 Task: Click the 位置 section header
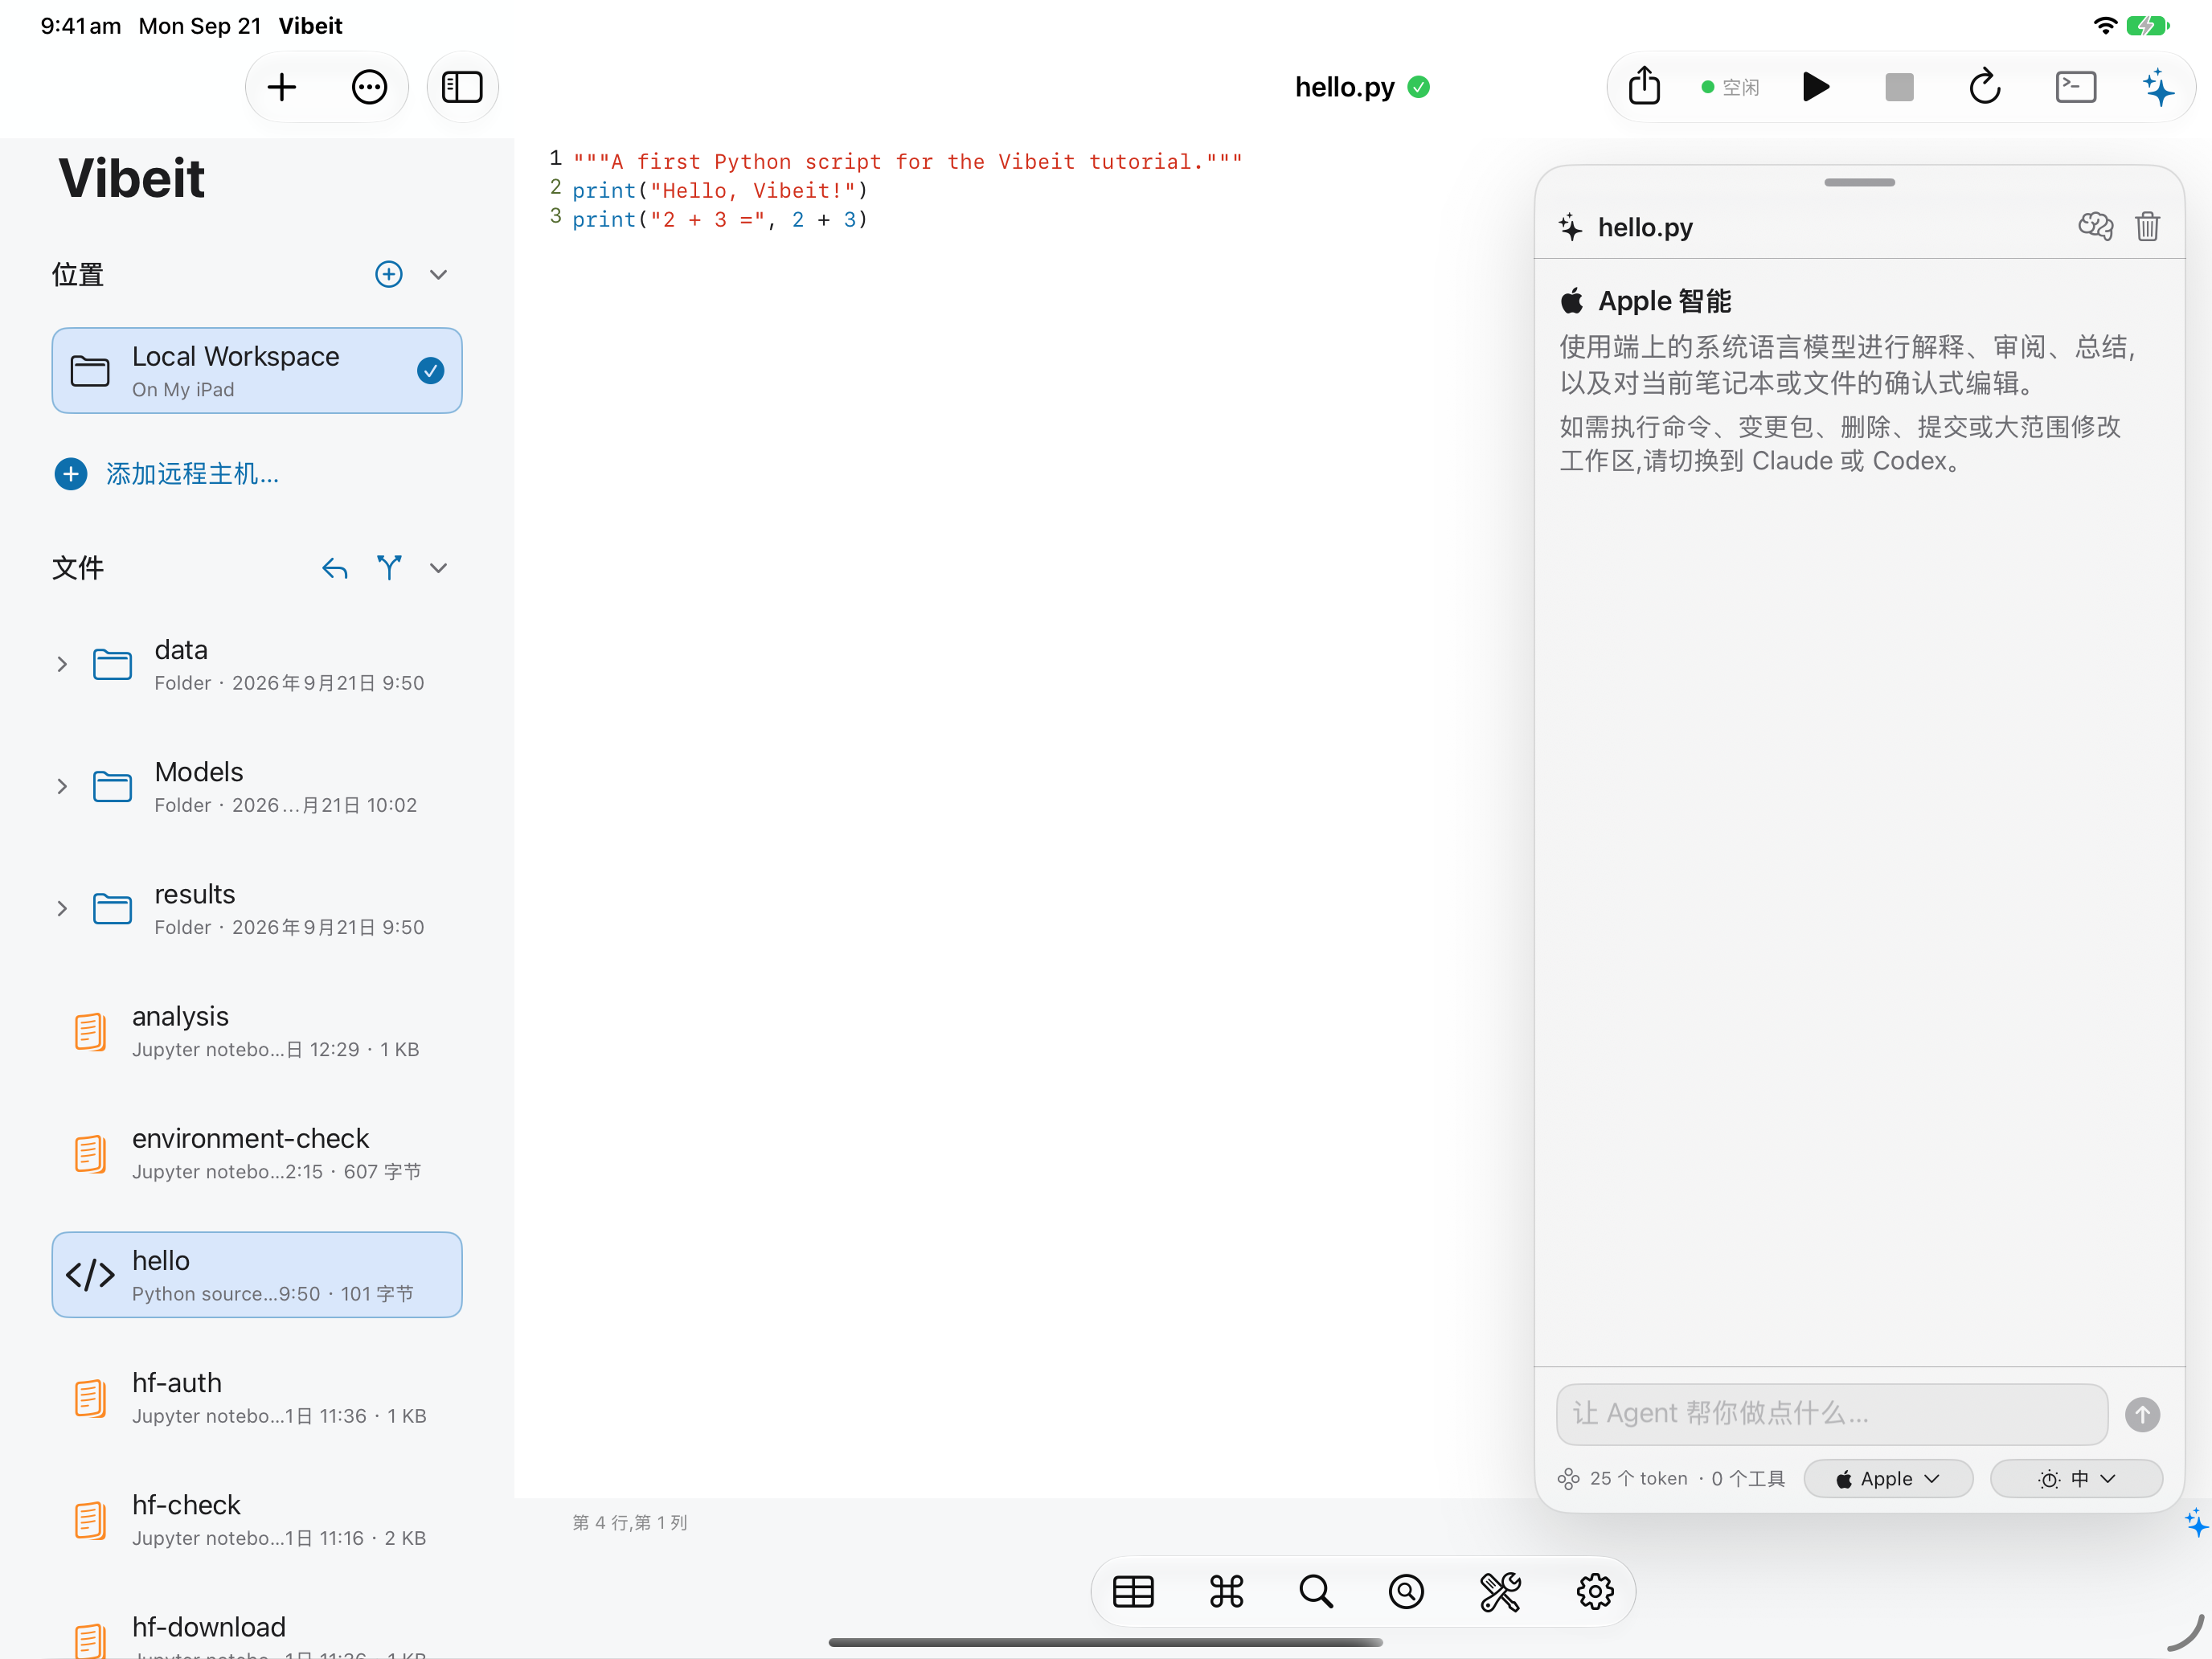pyautogui.click(x=78, y=274)
